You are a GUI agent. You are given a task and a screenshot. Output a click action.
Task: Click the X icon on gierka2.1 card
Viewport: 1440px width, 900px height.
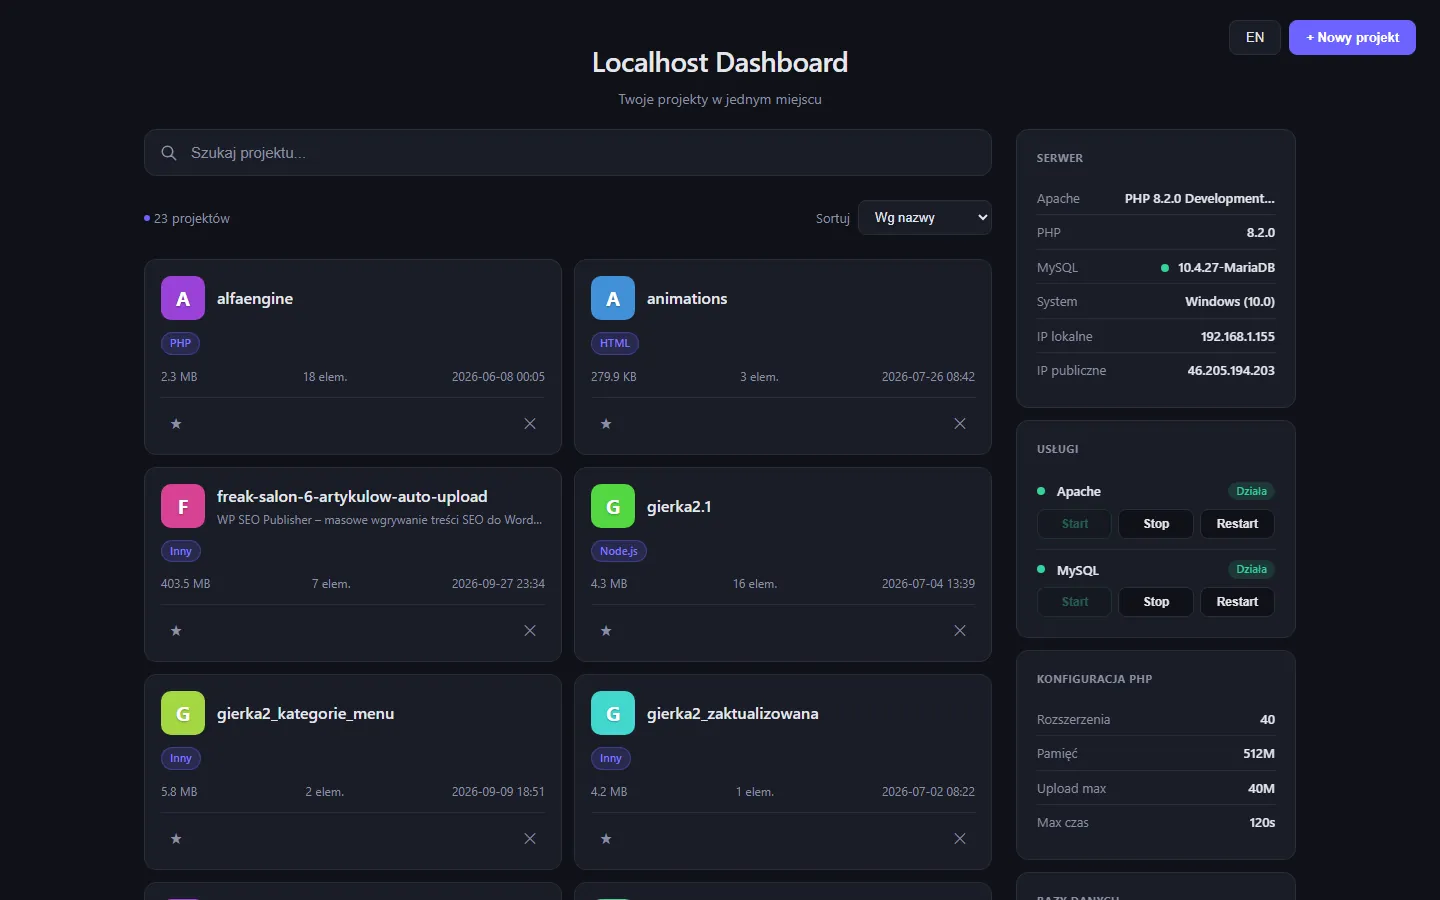tap(960, 631)
